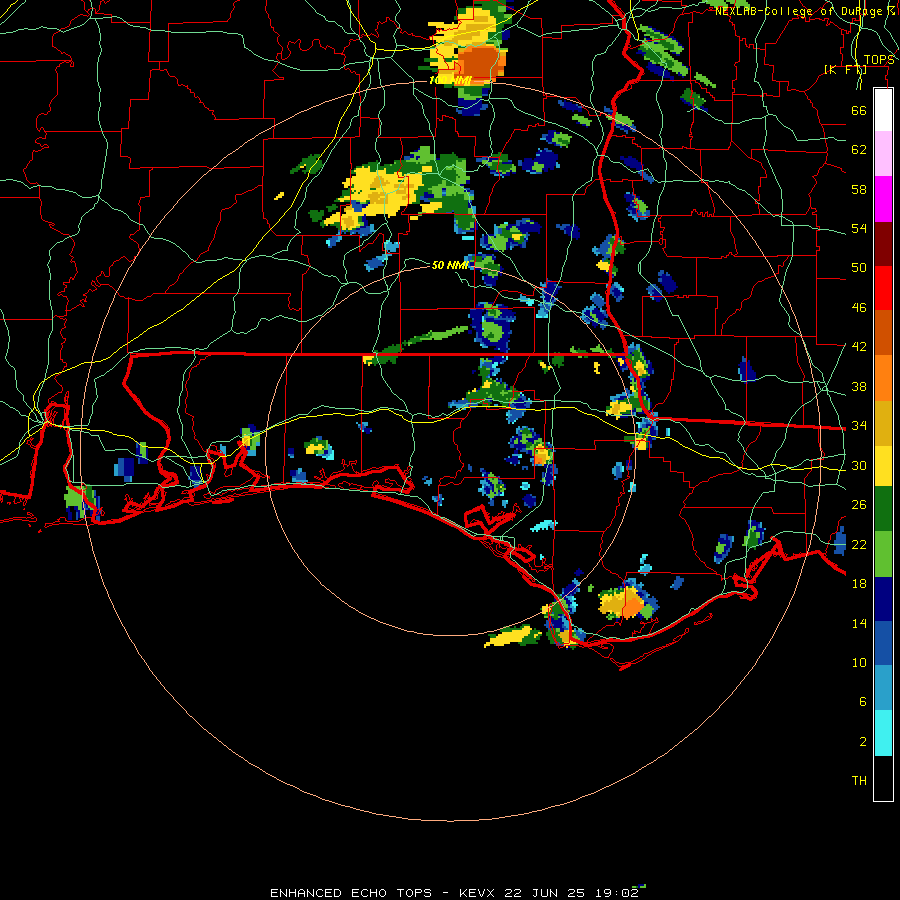Click the 22 JUN 25 19:02 timestamp
Viewport: 900px width, 900px height.
click(x=571, y=893)
